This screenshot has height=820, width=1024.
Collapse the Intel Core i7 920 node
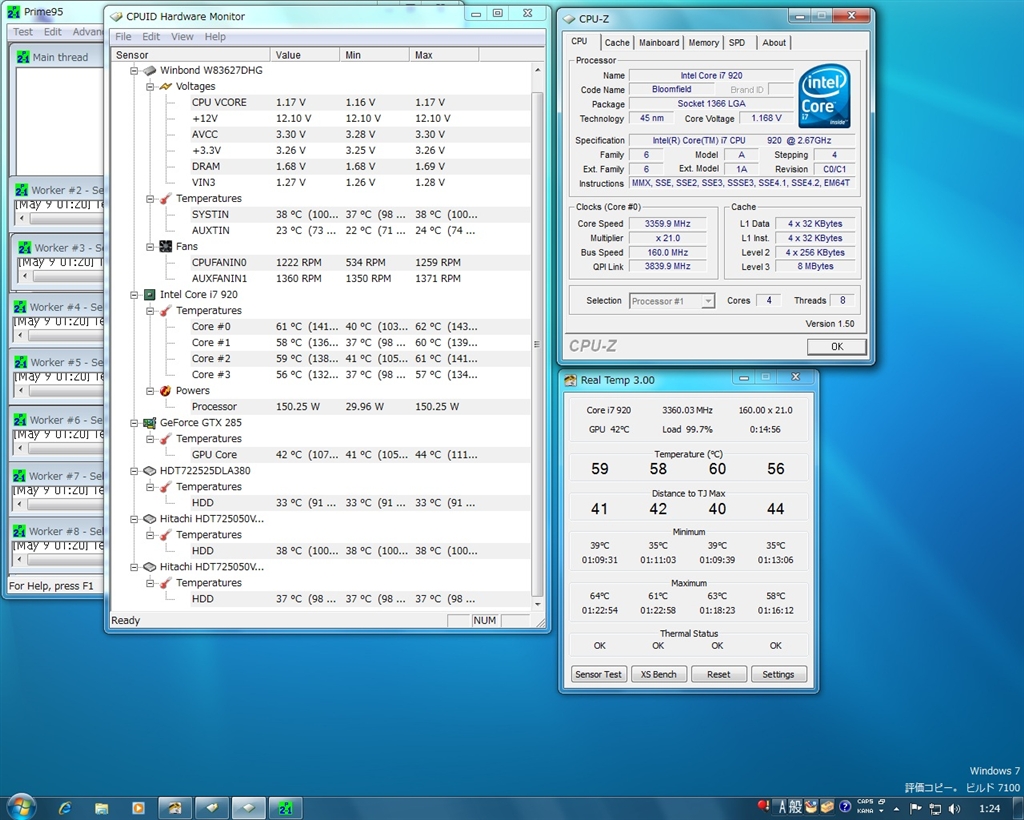point(134,294)
